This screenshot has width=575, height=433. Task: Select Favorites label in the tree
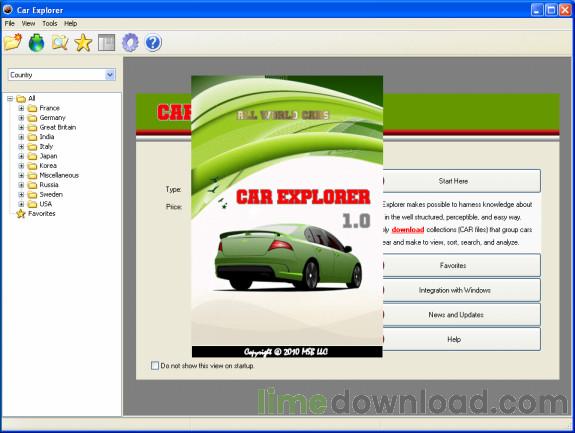42,213
